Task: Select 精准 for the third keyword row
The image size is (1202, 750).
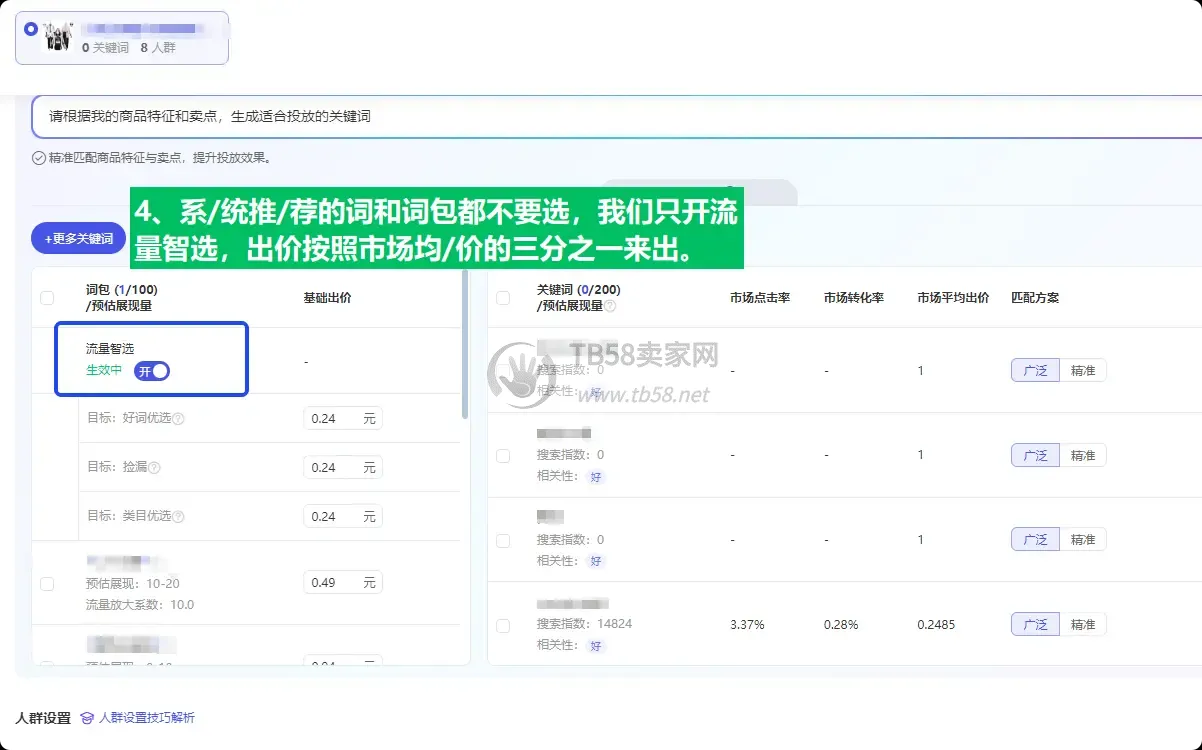Action: [1083, 539]
